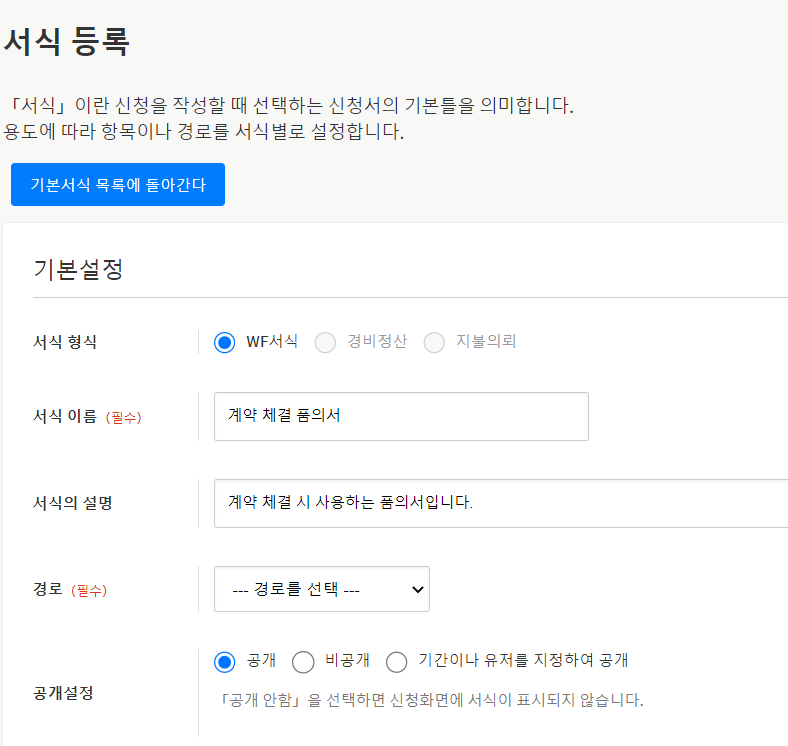Click the 서식 등록 page heading
788x746 pixels.
pyautogui.click(x=66, y=42)
